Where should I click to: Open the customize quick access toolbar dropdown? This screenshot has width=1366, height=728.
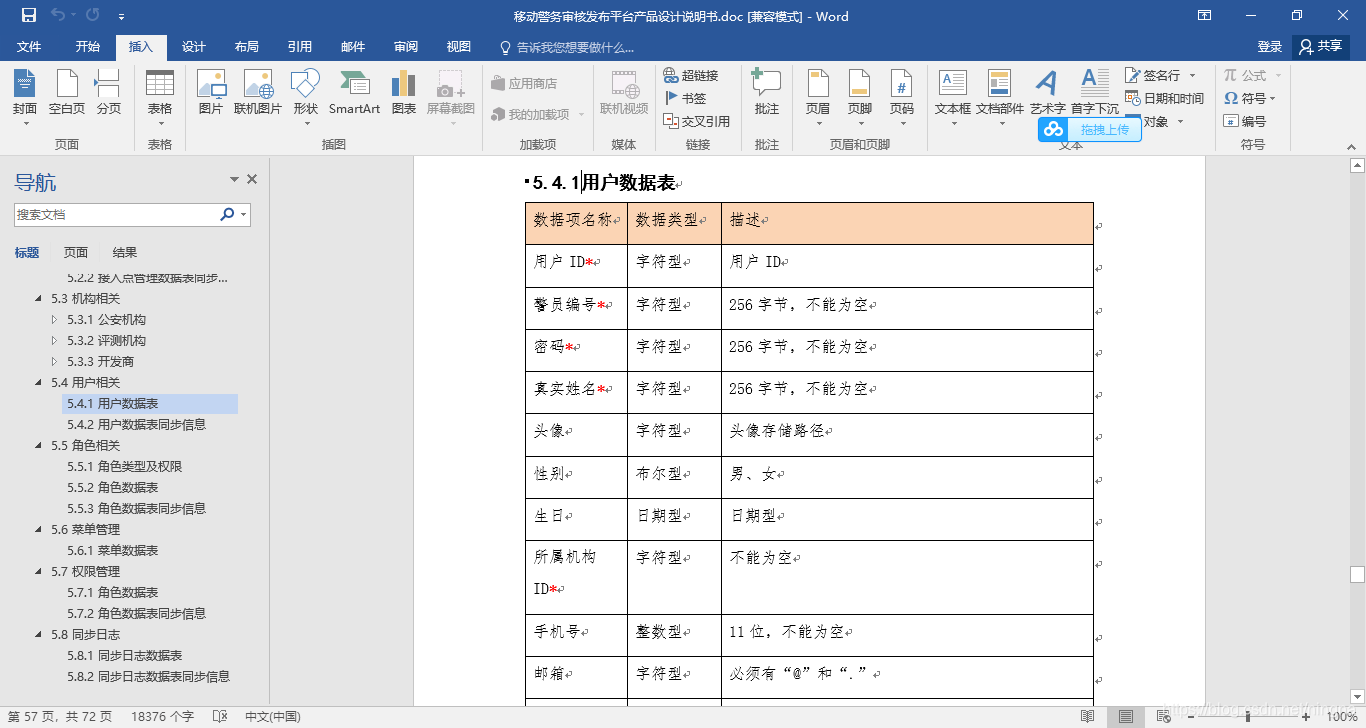pos(121,15)
